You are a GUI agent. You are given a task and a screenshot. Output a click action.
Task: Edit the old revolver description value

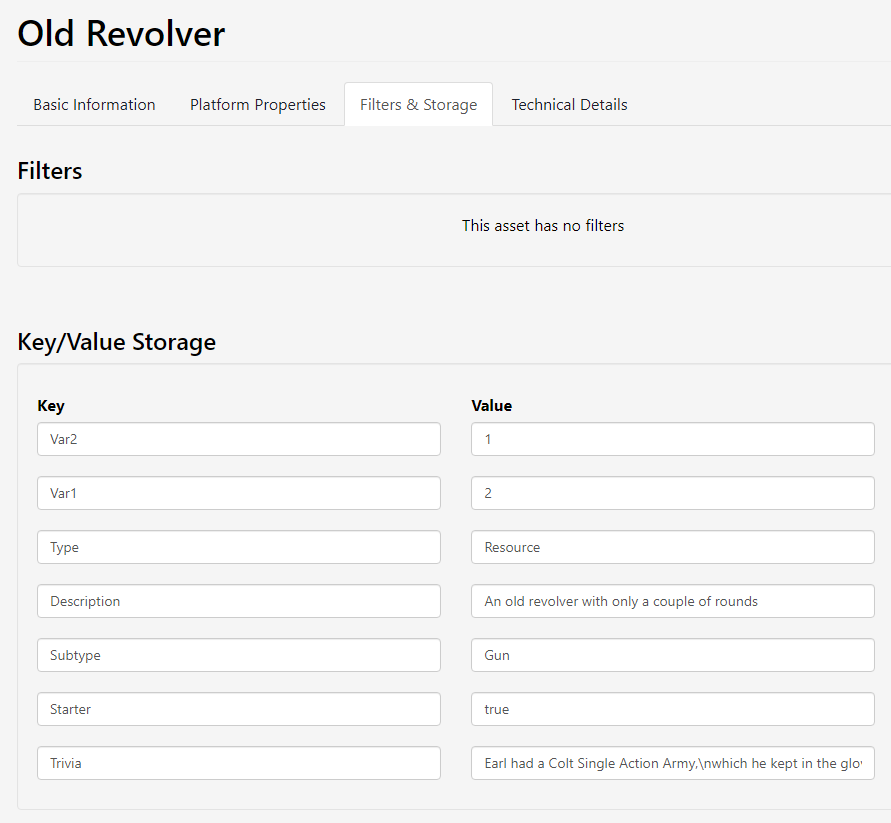pyautogui.click(x=672, y=601)
